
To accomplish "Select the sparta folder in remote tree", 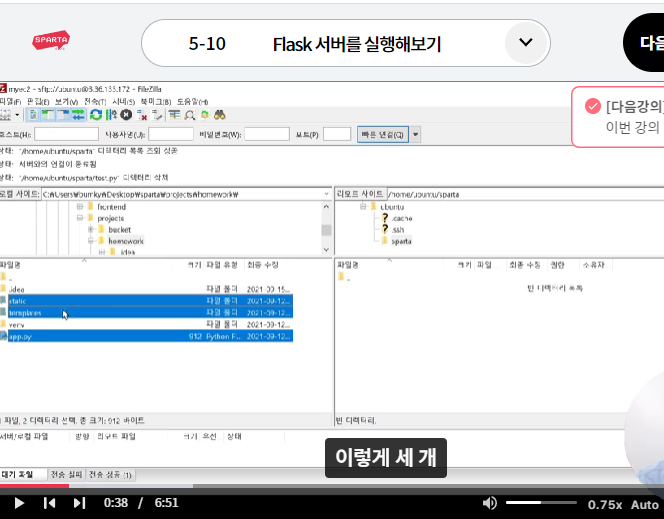I will [401, 241].
